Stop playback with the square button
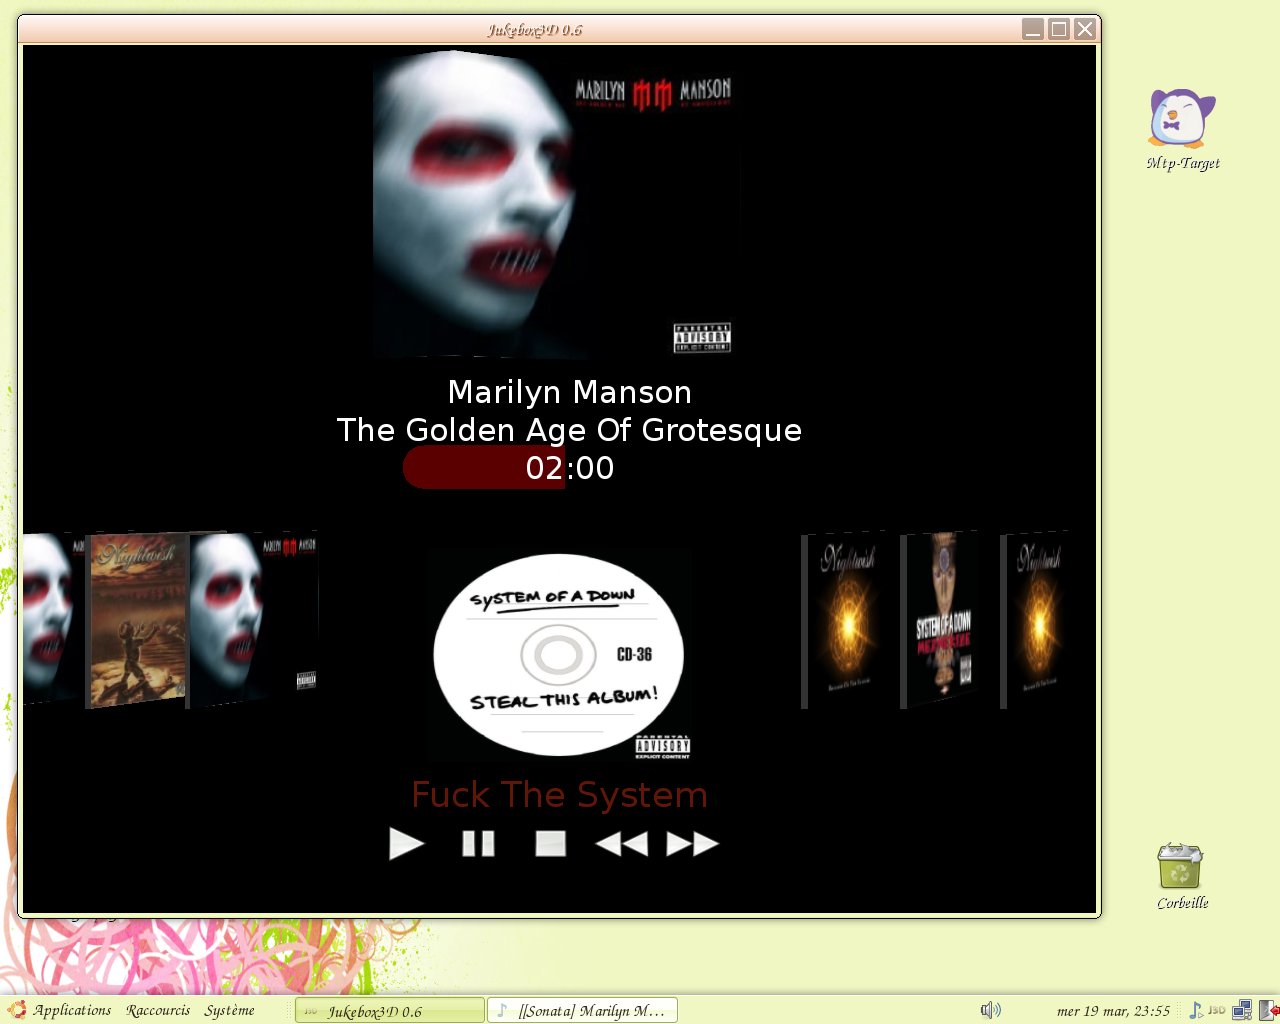Viewport: 1280px width, 1024px height. point(550,844)
